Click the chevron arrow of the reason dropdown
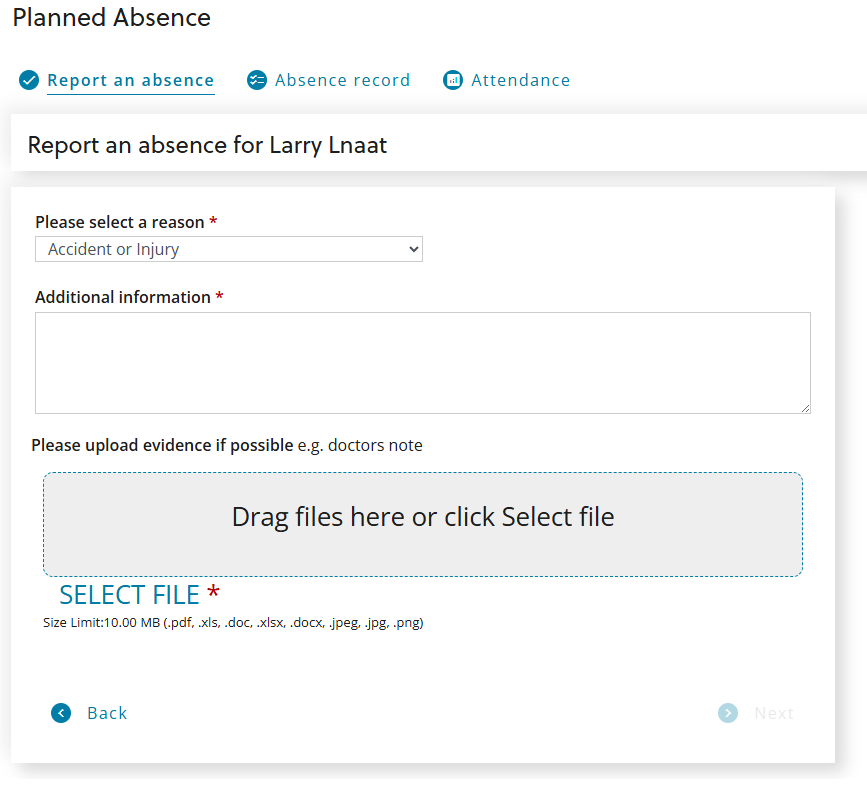 click(x=413, y=249)
